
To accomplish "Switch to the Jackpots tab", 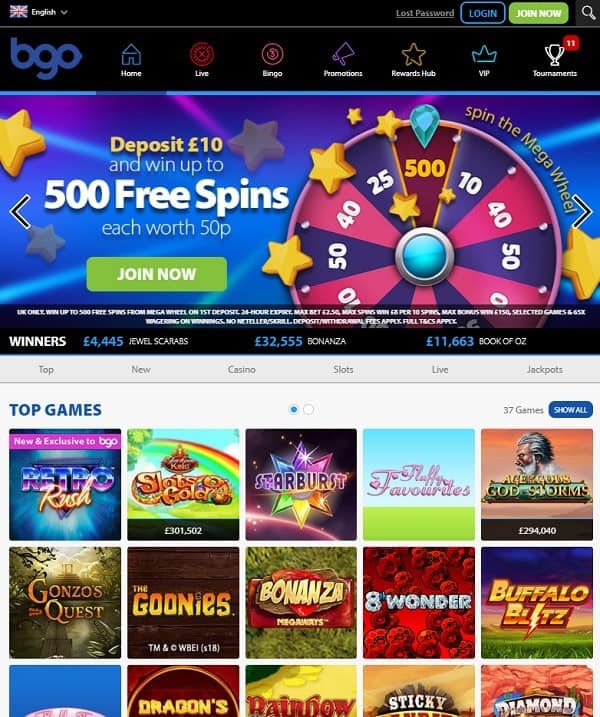I will pos(544,369).
